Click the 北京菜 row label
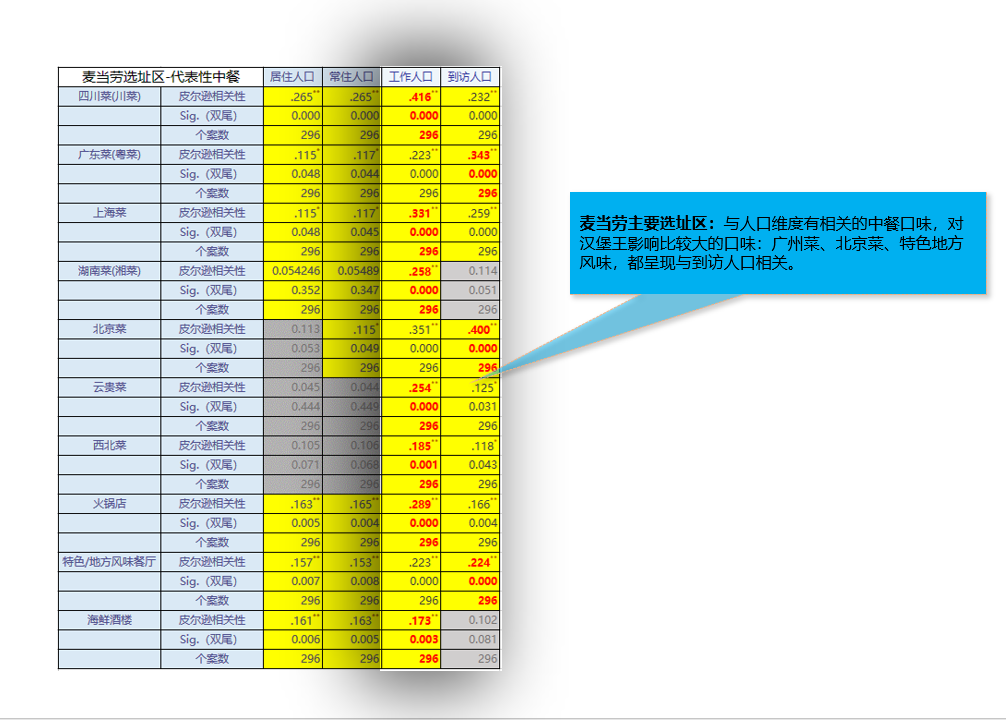The image size is (1006, 720). click(x=110, y=329)
